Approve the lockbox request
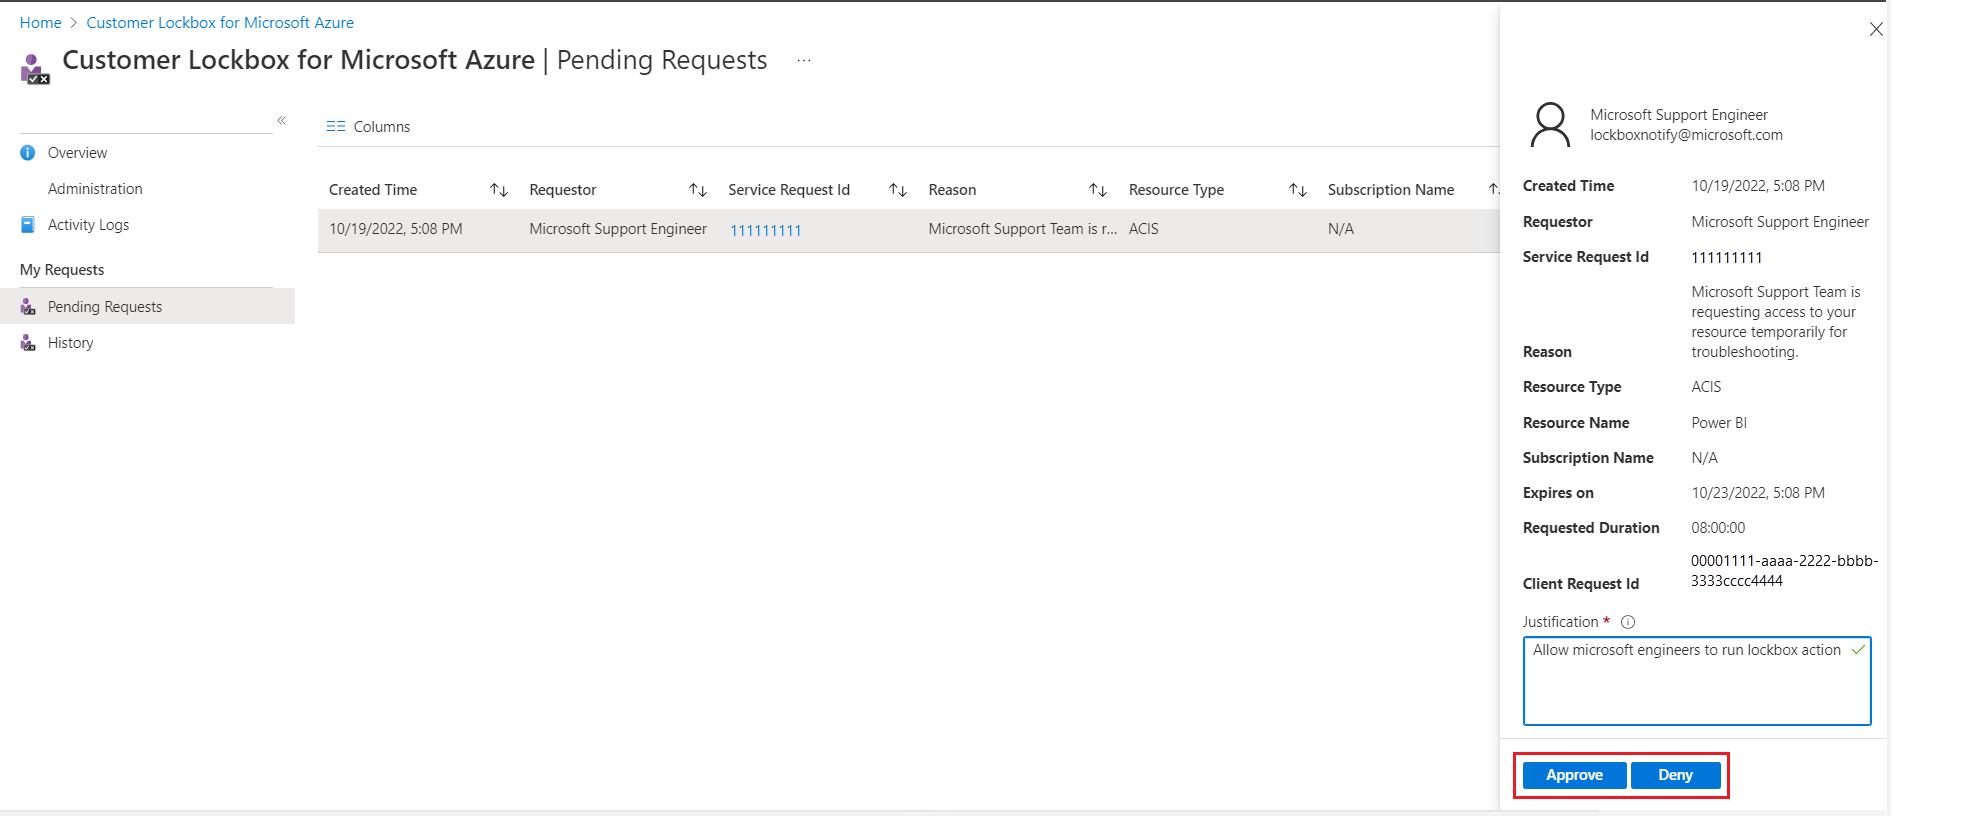The width and height of the screenshot is (1971, 816). click(1574, 775)
